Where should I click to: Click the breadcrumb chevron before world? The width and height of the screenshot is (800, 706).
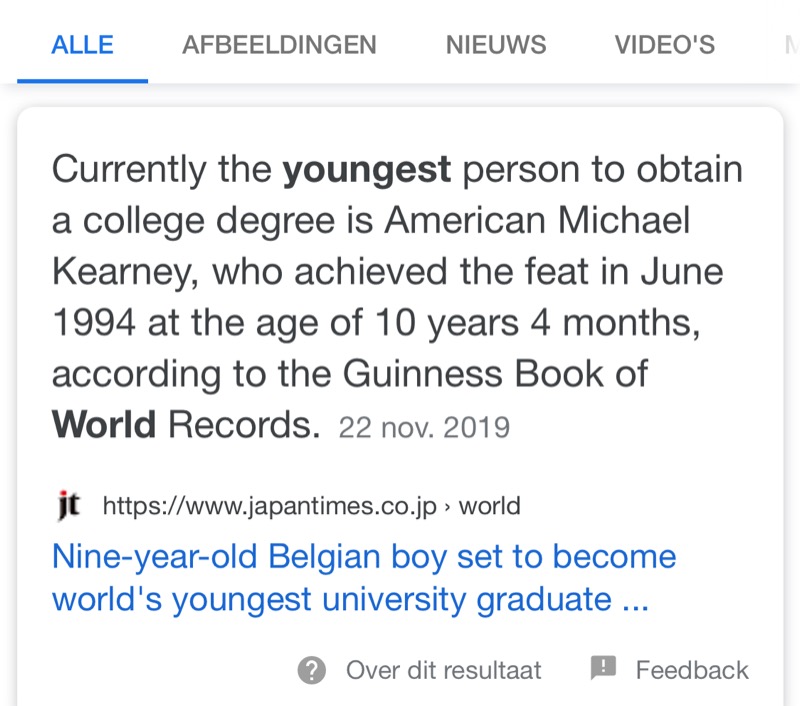coord(447,507)
